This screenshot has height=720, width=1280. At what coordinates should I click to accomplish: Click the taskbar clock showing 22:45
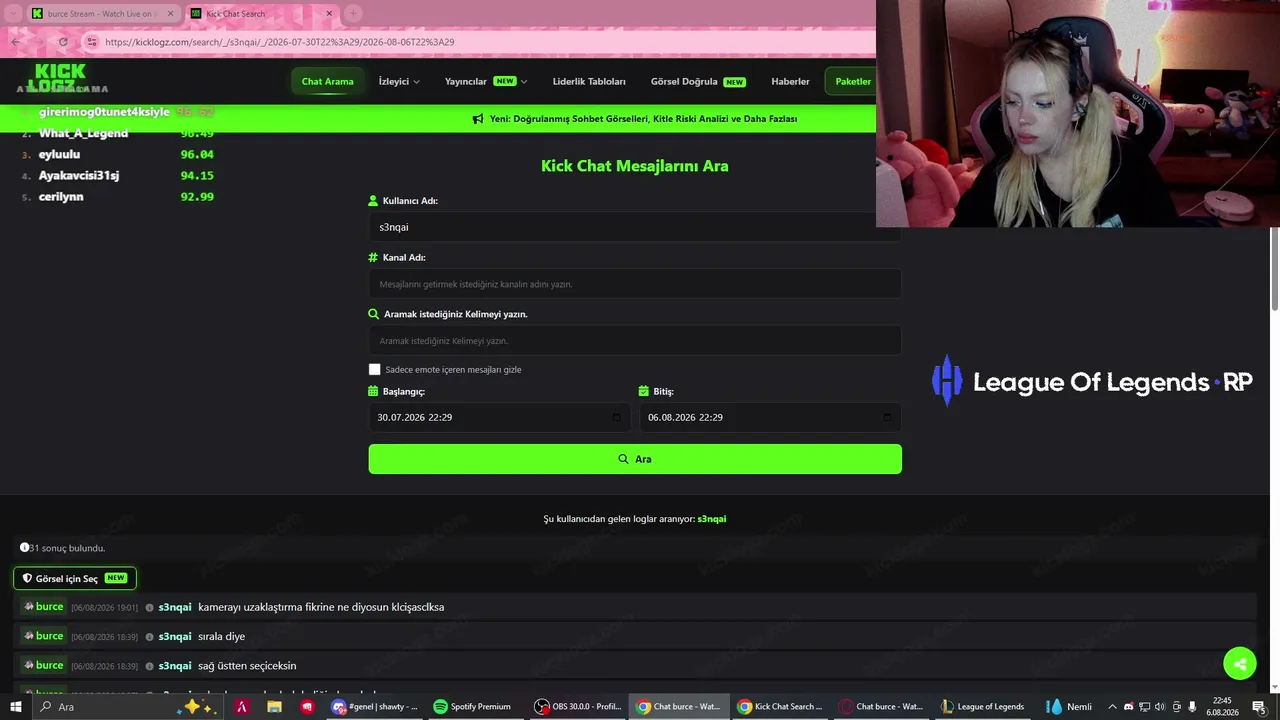(x=1222, y=707)
